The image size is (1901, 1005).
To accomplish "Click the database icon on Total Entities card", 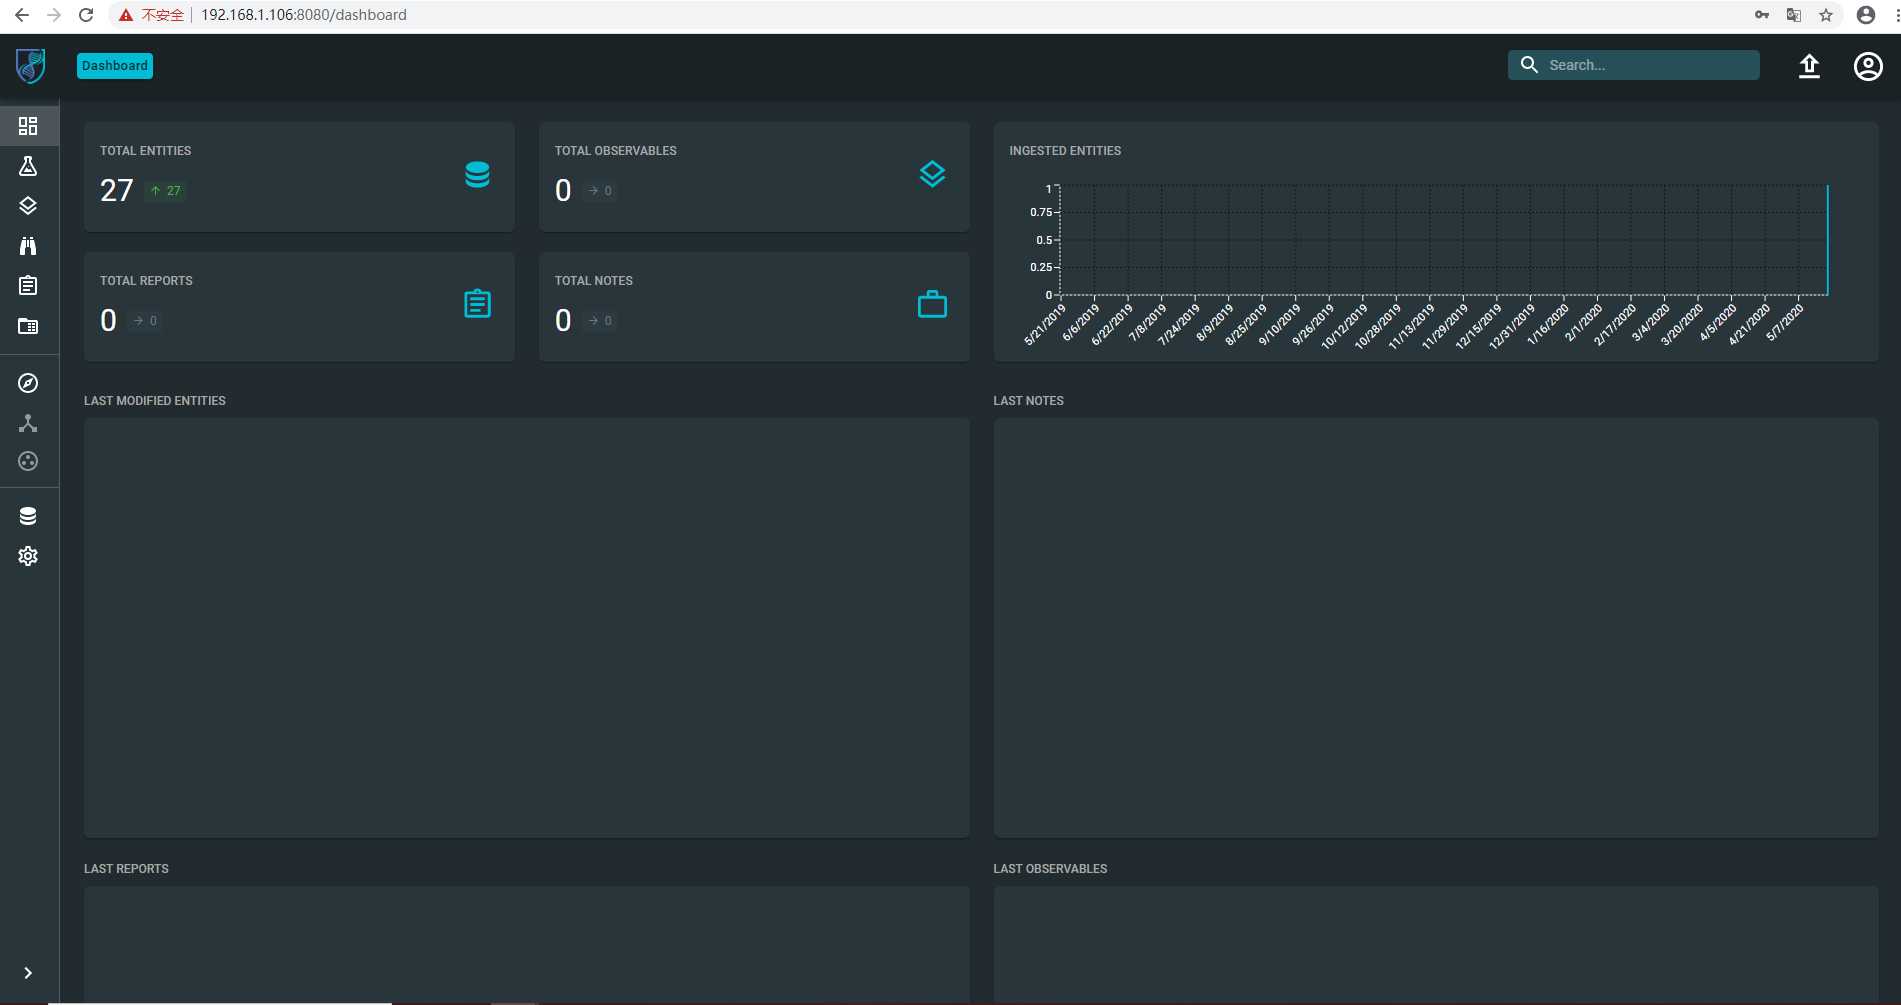I will pos(477,174).
